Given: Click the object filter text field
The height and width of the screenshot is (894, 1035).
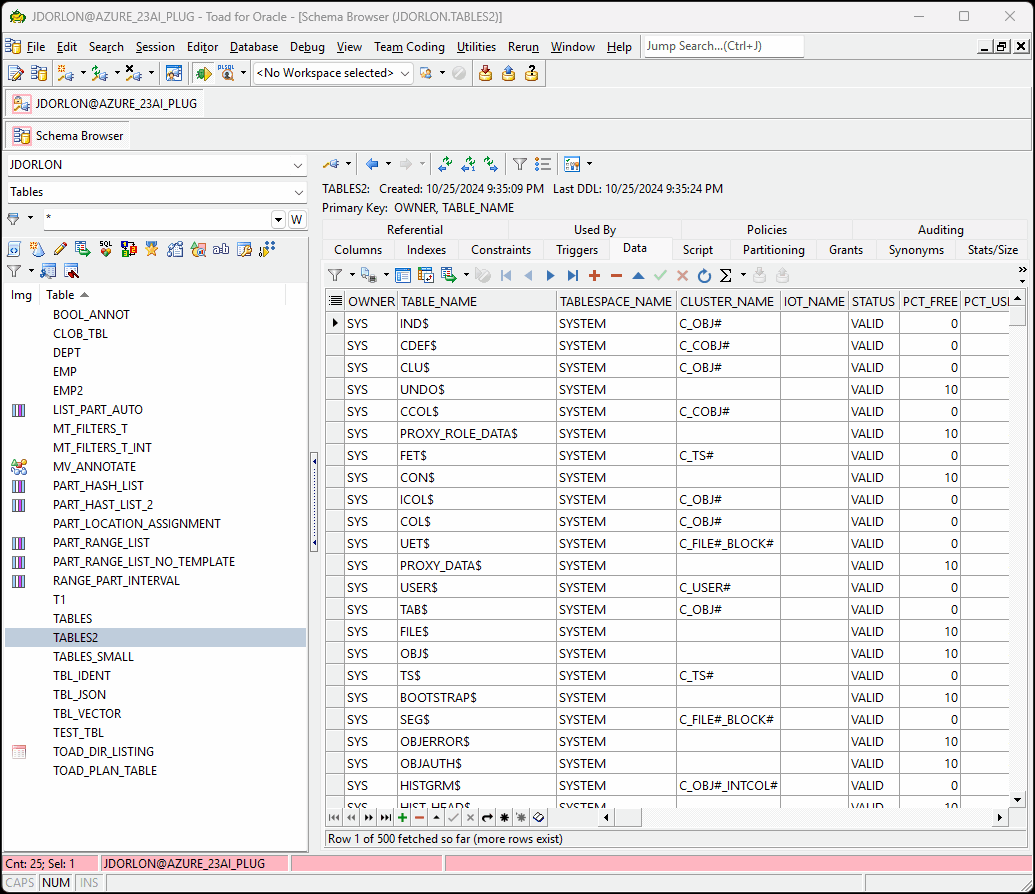Looking at the screenshot, I should coord(157,220).
